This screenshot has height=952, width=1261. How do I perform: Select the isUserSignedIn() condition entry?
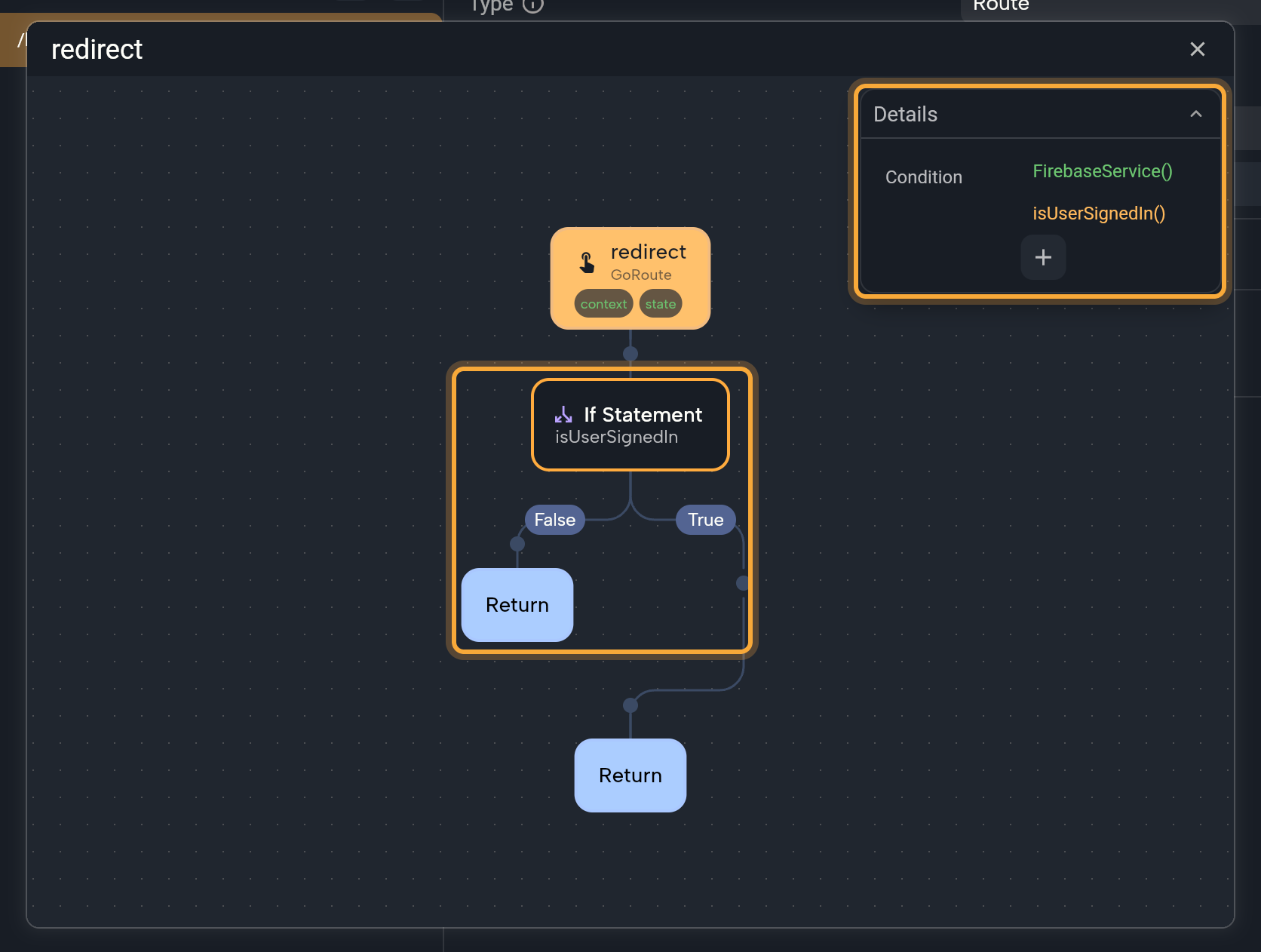1099,213
